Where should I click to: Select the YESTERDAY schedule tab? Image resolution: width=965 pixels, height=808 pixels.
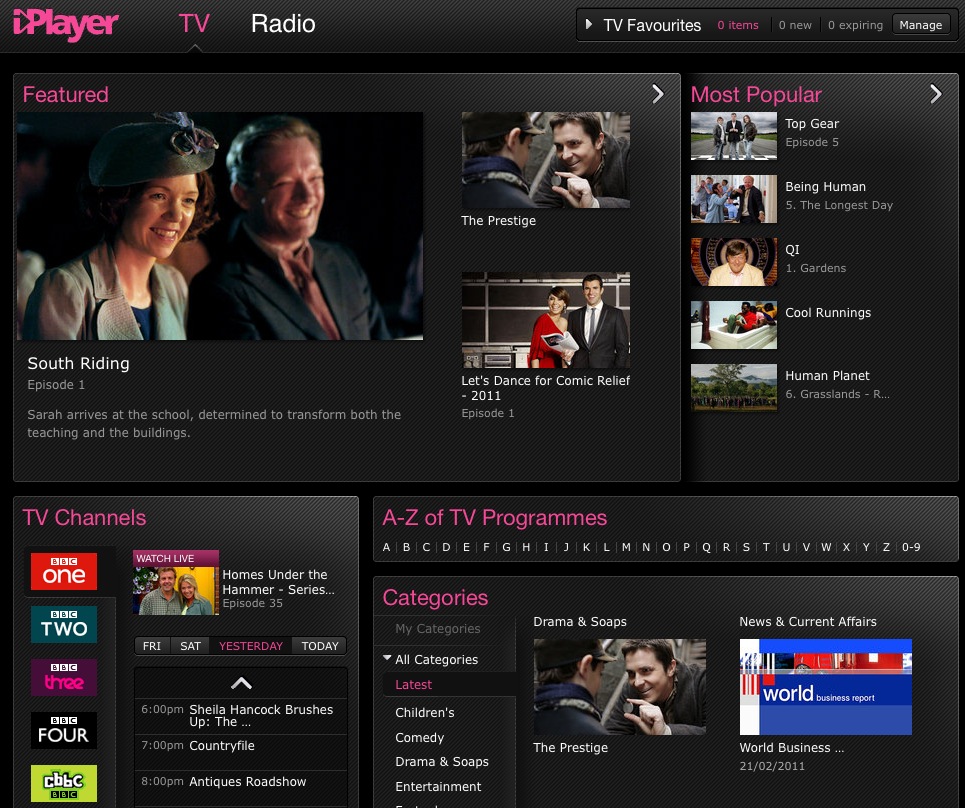click(251, 646)
